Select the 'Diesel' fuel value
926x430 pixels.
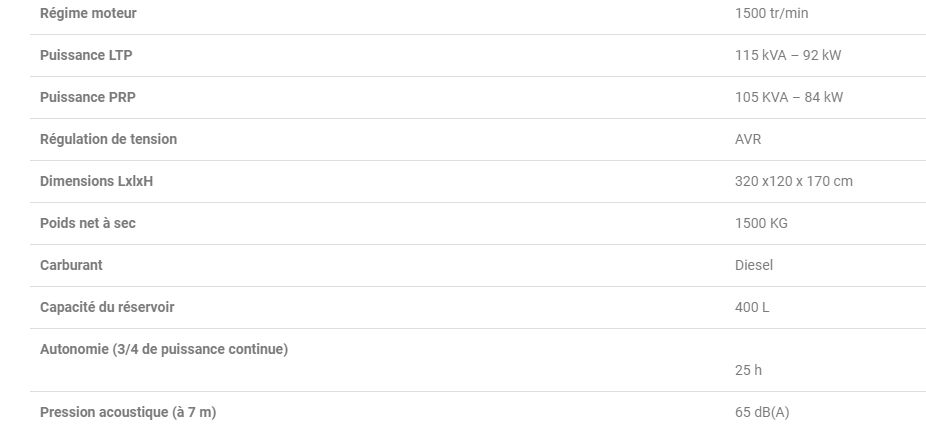[x=754, y=265]
